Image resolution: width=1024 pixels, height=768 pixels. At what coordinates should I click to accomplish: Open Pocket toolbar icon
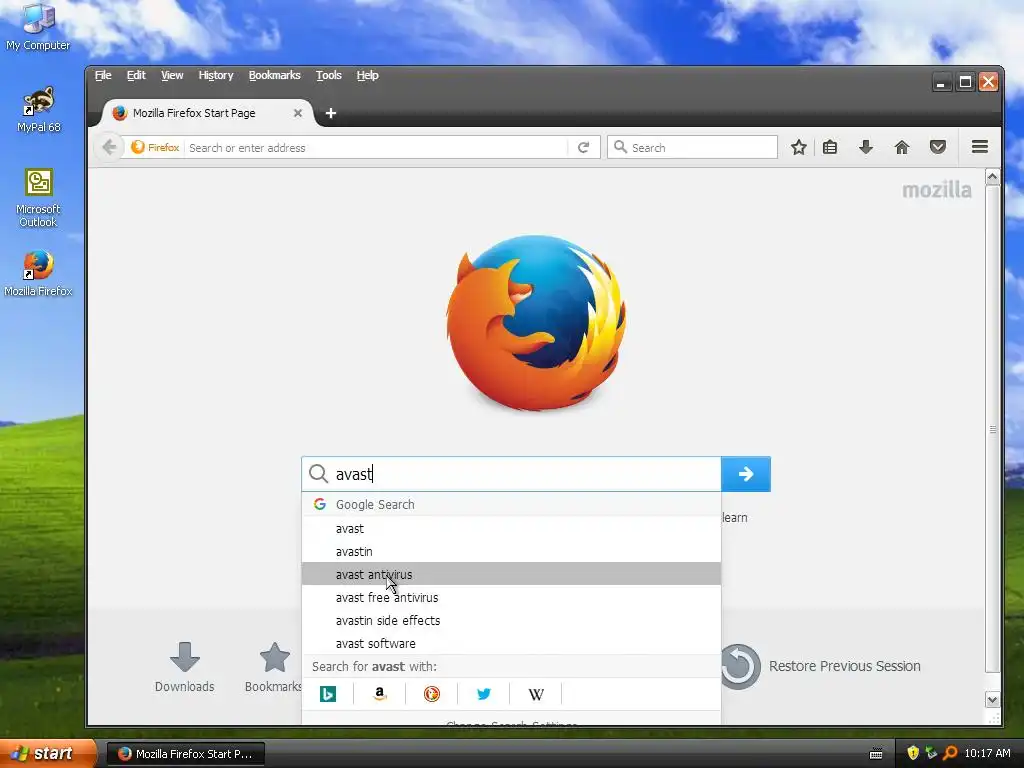pos(938,148)
